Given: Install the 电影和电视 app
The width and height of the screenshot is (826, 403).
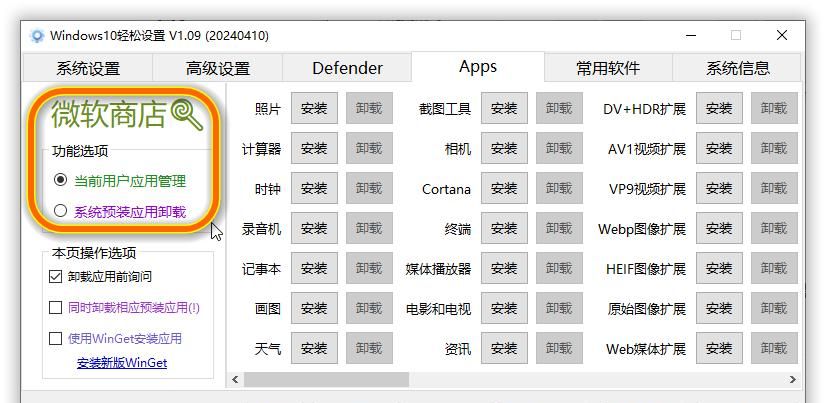Looking at the screenshot, I should 504,309.
